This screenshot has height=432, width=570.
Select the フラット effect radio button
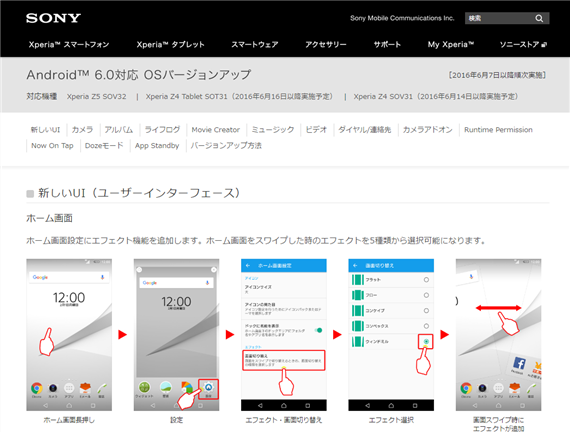pos(426,280)
